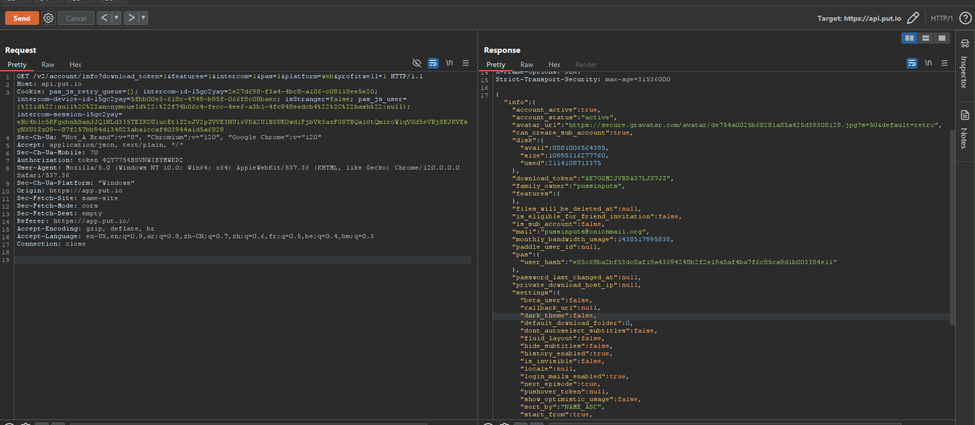Click the orange Send button
Viewport: 975px width, 425px height.
[21, 18]
